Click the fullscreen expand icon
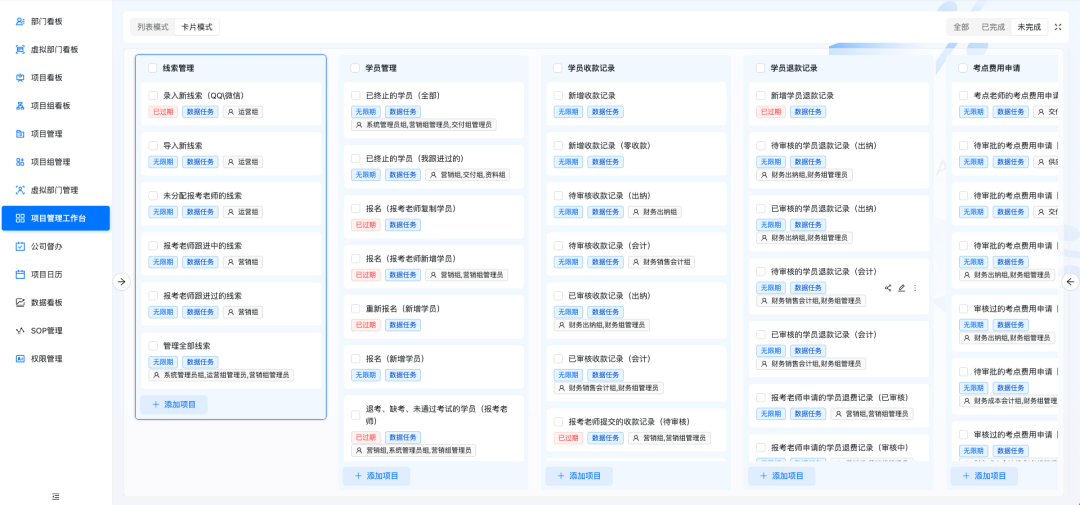1080x505 pixels. [x=1059, y=27]
